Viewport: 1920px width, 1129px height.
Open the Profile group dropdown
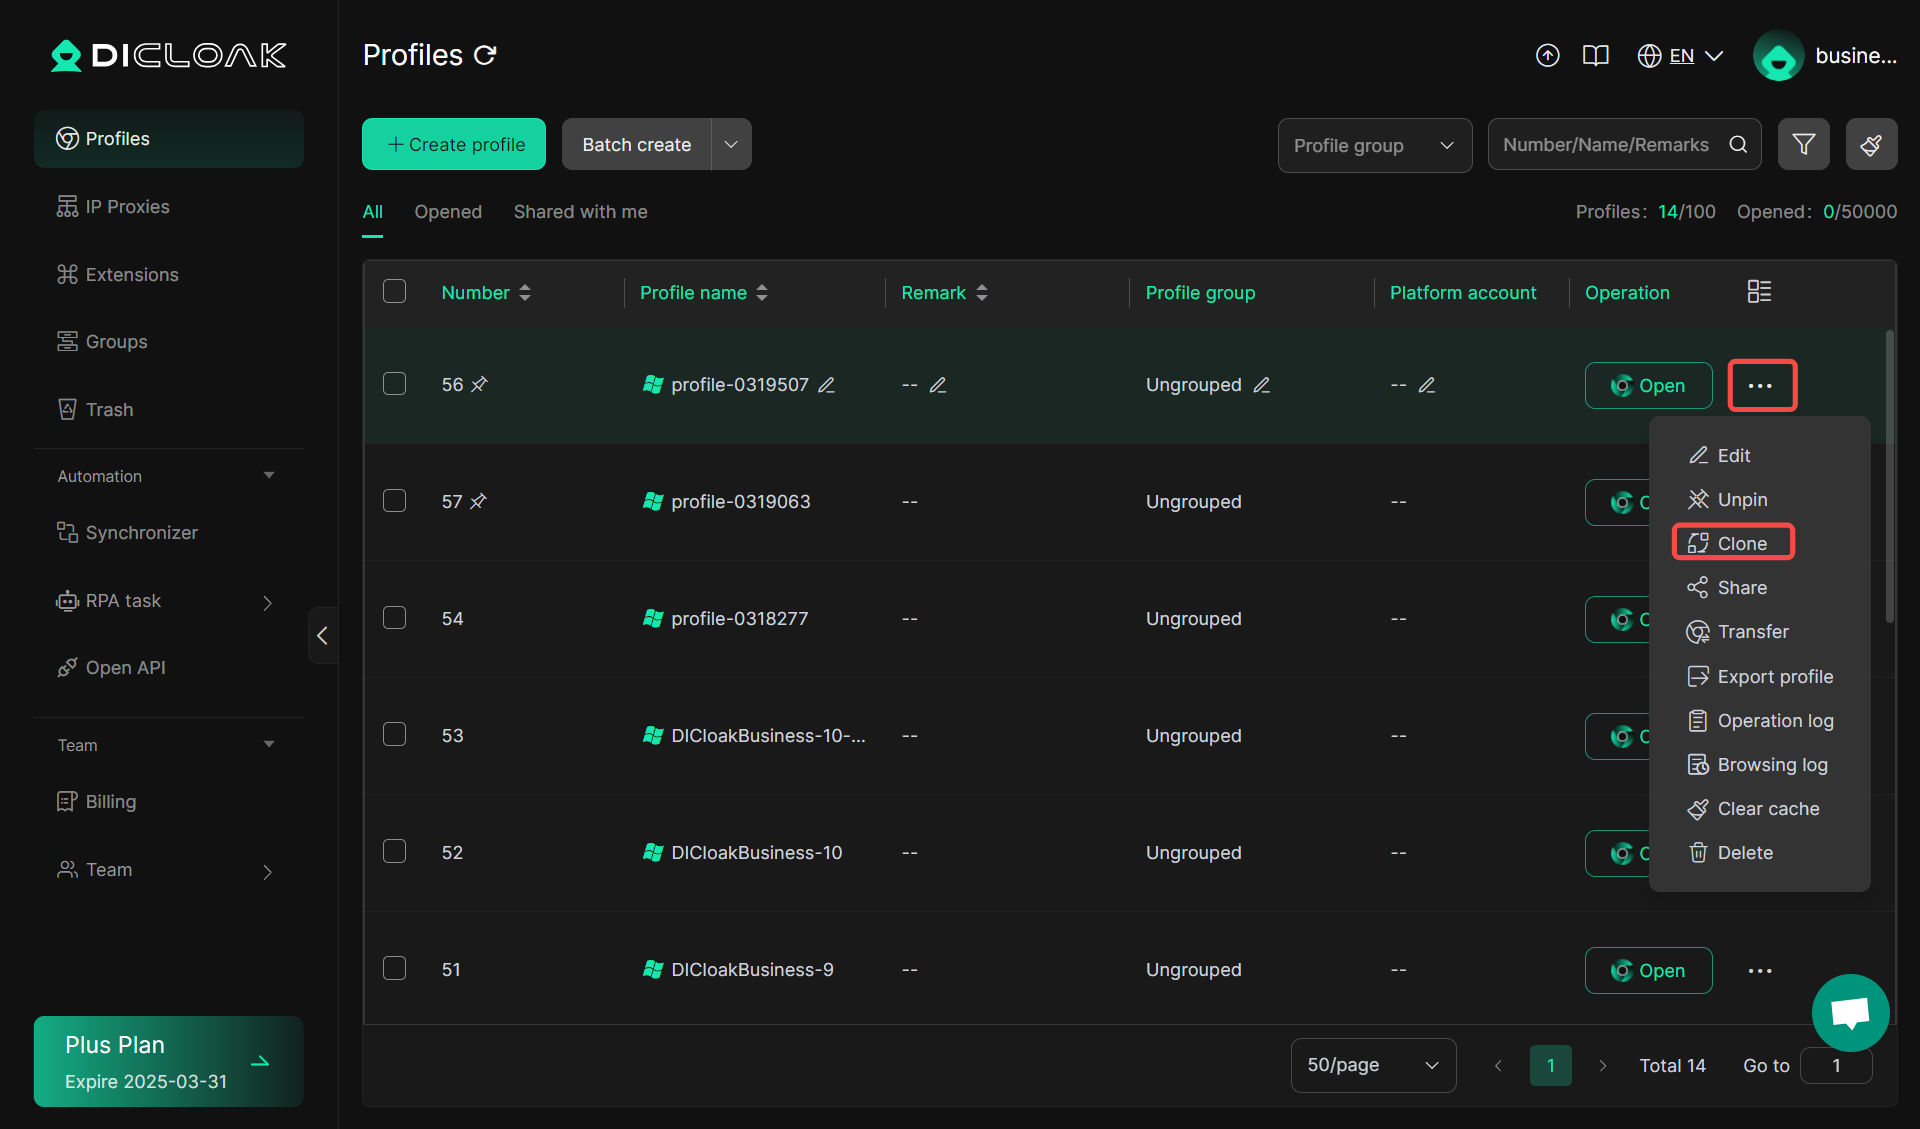click(x=1374, y=145)
